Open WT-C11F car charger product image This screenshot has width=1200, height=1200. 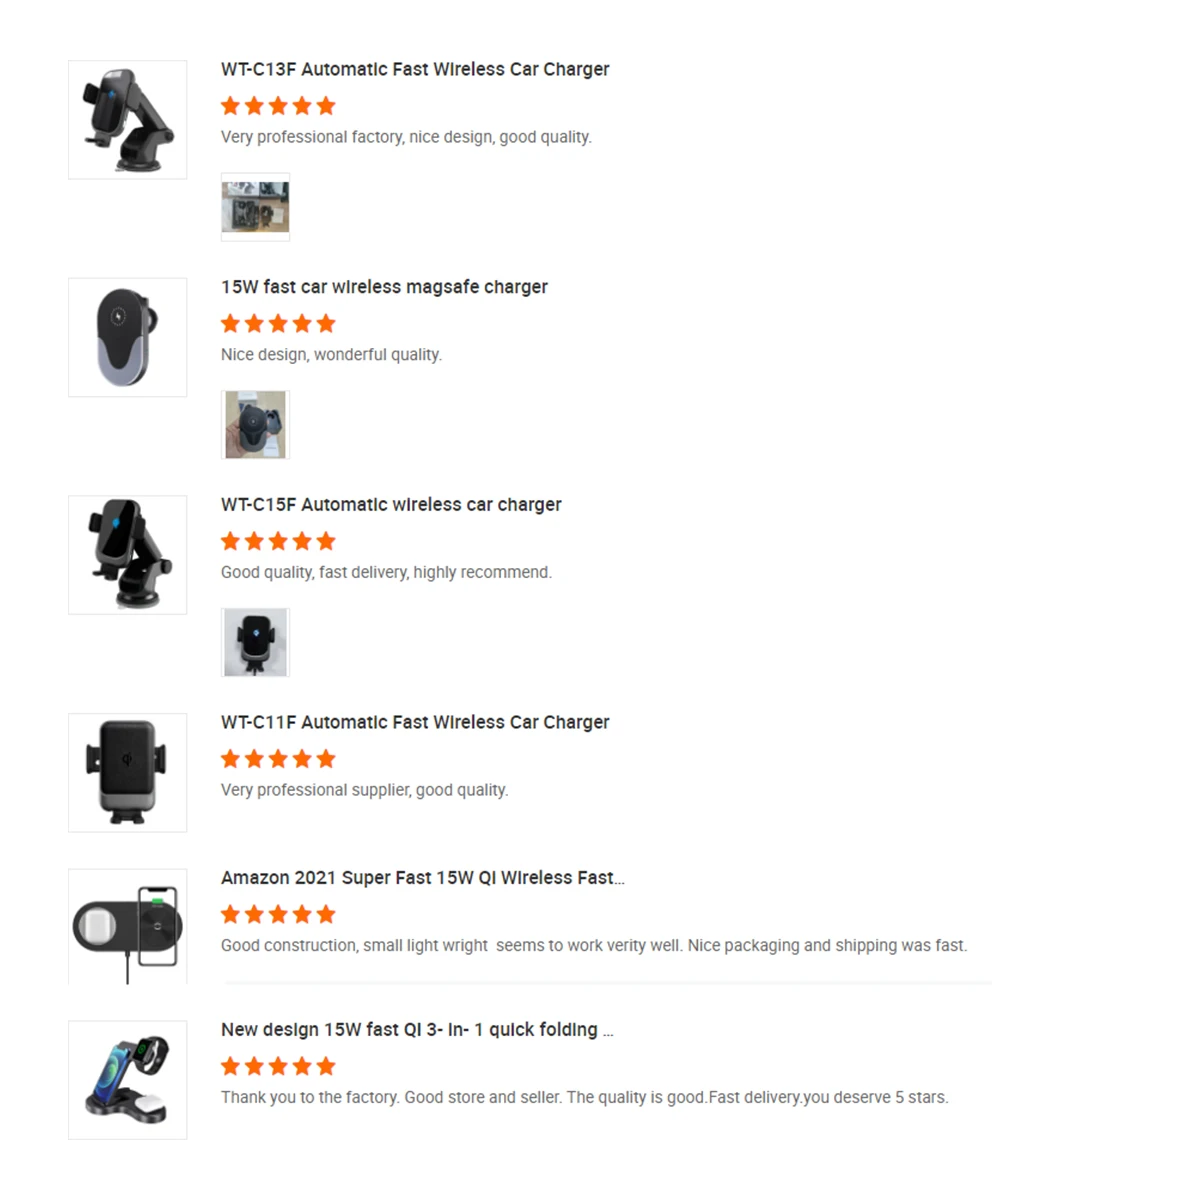pos(127,772)
